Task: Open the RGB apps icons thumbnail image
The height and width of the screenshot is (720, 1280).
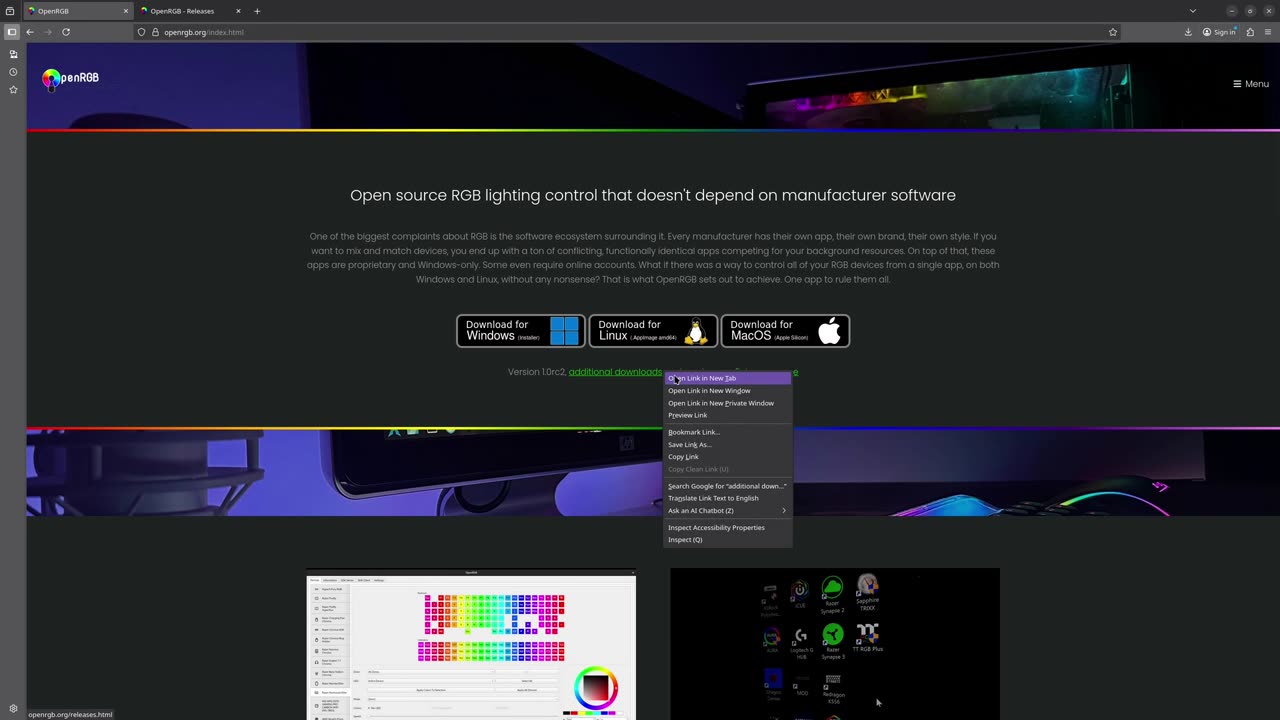Action: (x=835, y=644)
